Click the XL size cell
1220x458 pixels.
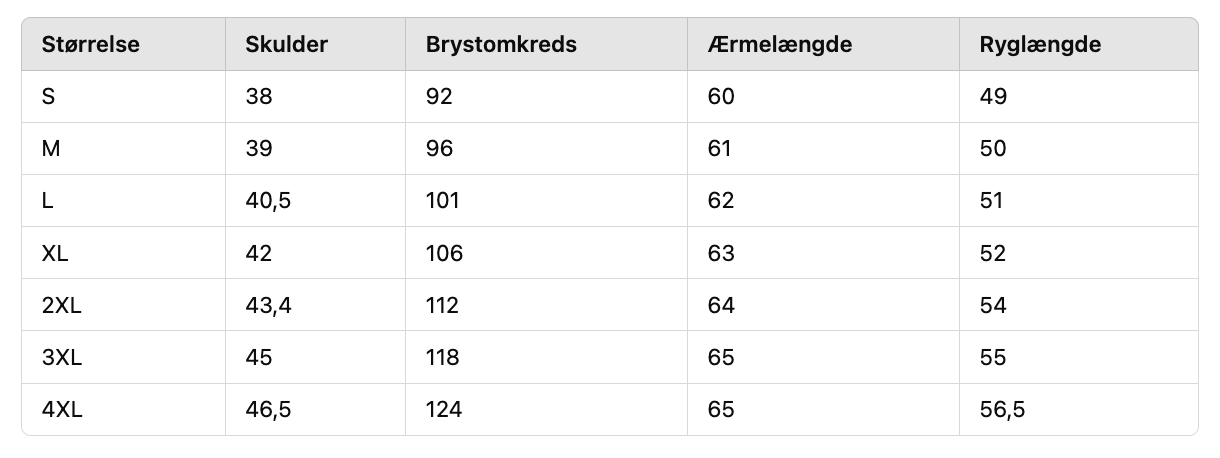coord(55,253)
